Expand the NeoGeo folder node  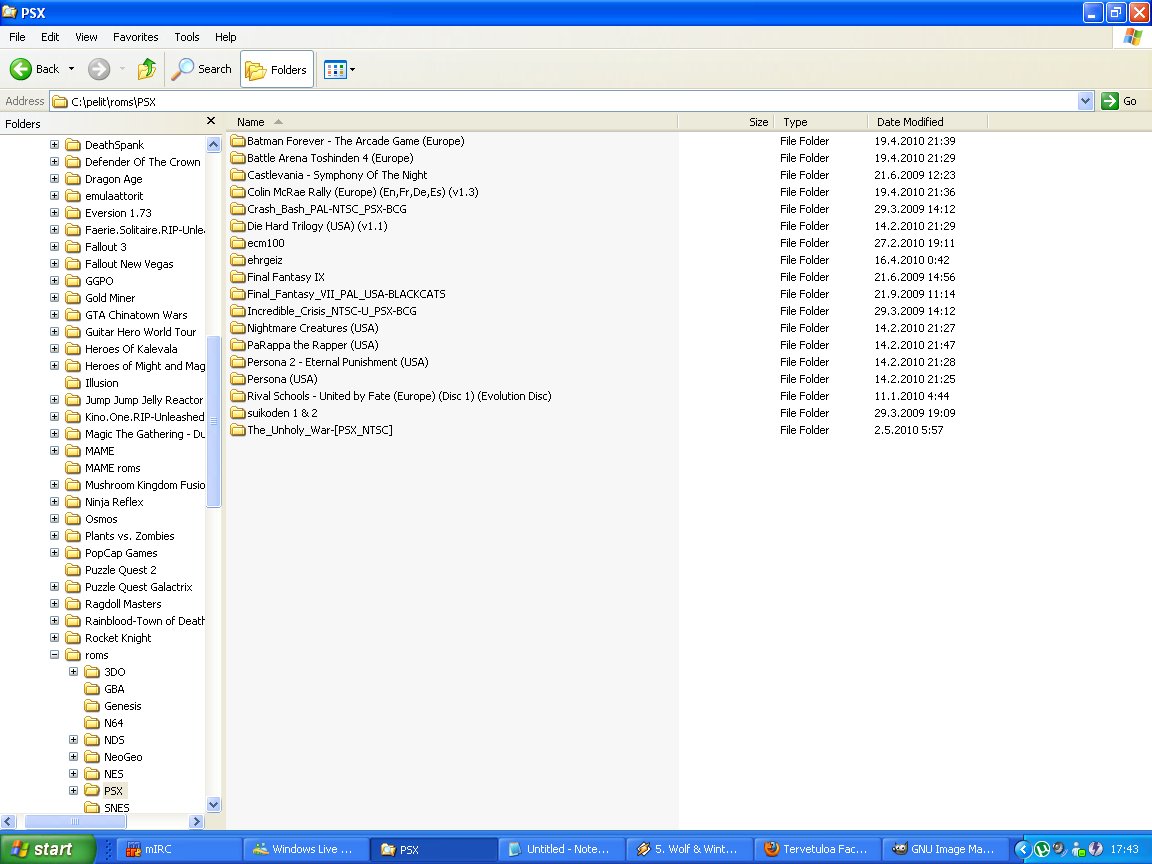pyautogui.click(x=74, y=757)
